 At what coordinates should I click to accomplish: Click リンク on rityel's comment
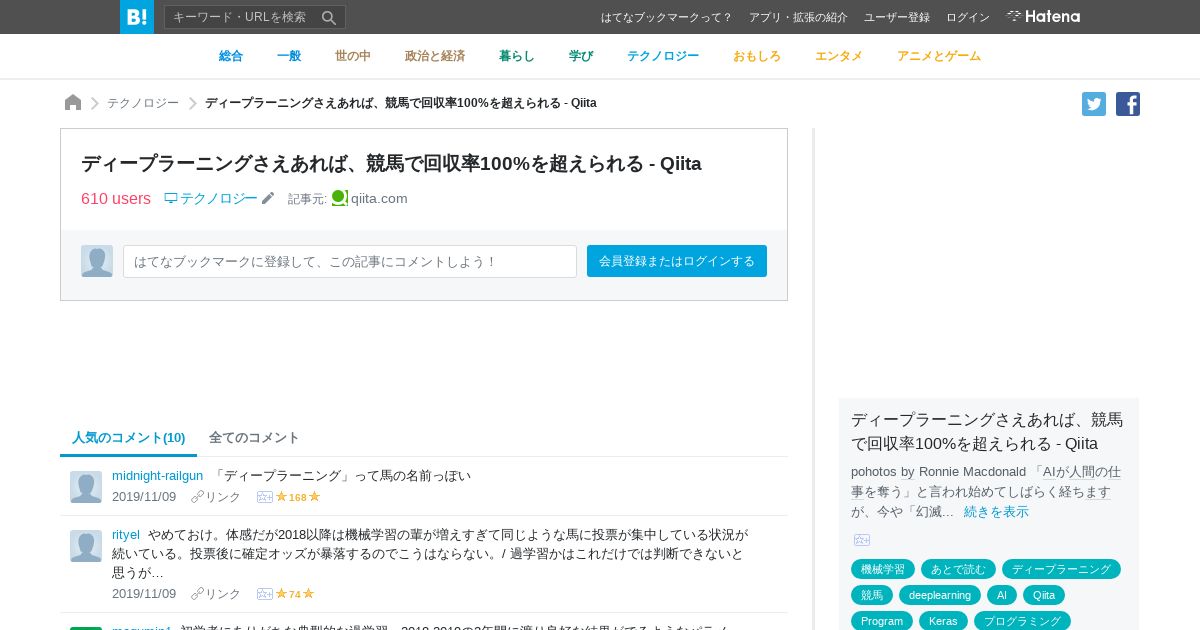click(x=216, y=594)
